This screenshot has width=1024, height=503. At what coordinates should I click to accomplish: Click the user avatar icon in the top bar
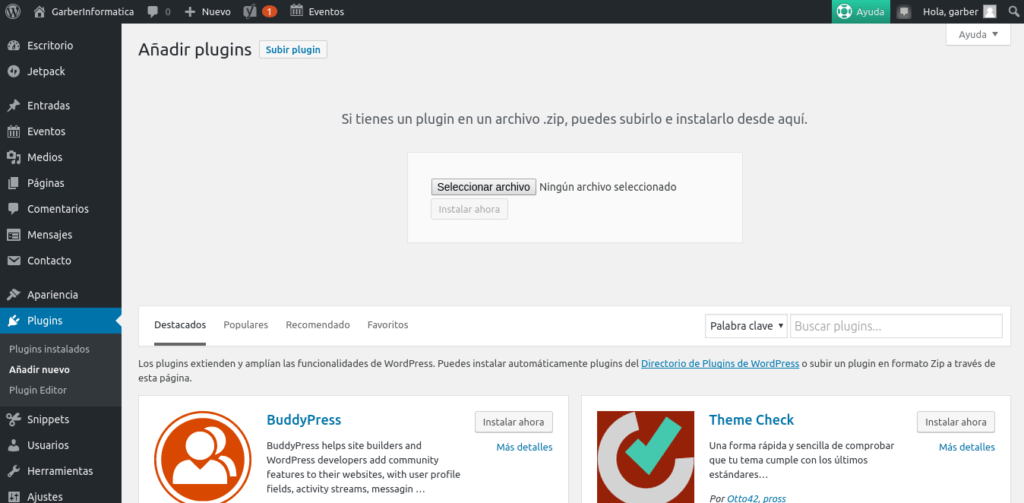[990, 11]
